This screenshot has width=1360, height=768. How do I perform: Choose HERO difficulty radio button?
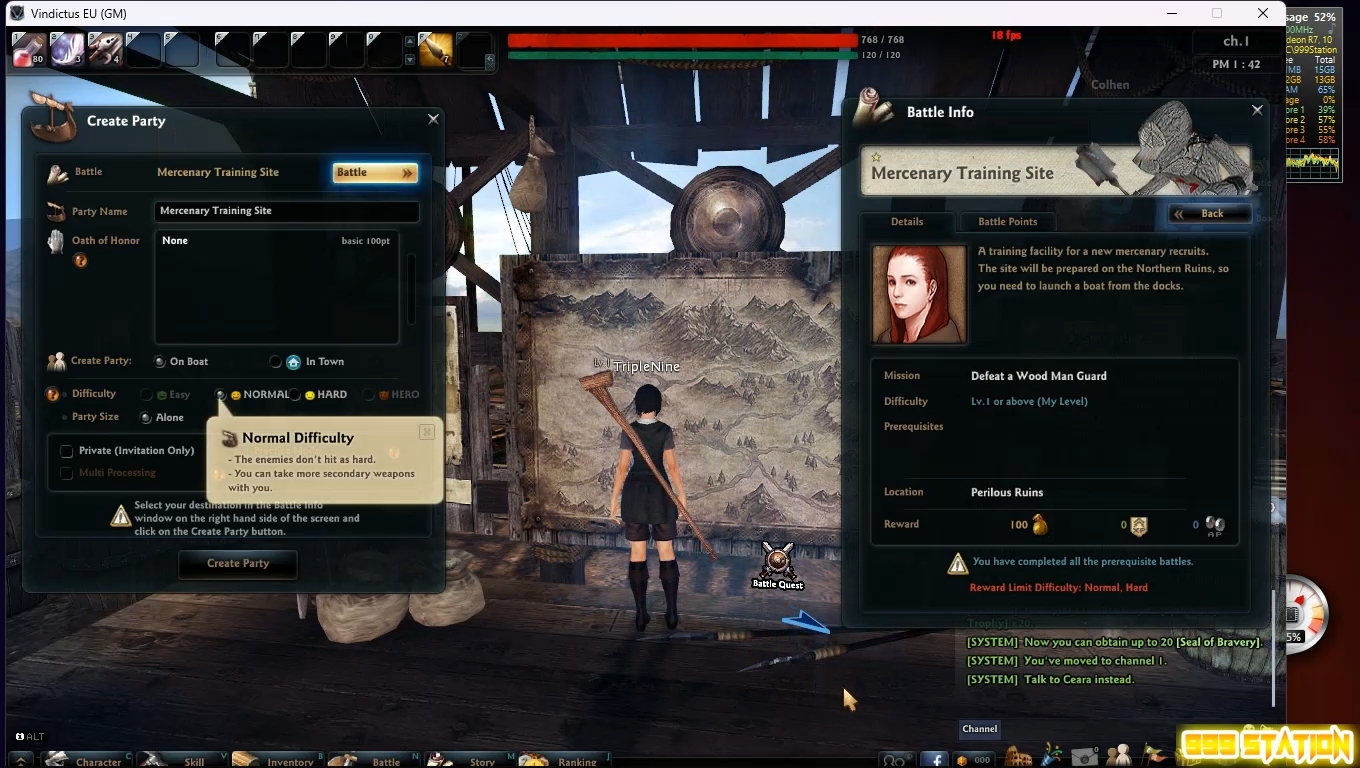pyautogui.click(x=369, y=395)
